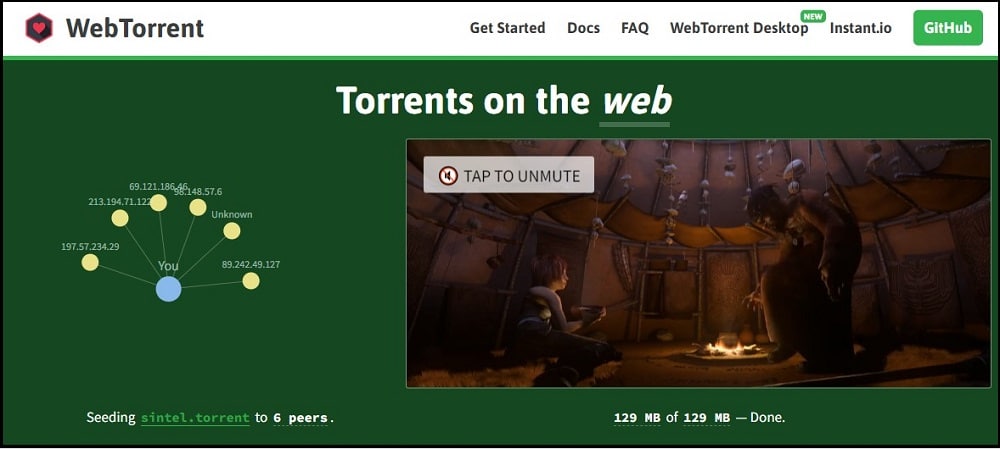Click the WebTorrent brand name text

pos(135,28)
